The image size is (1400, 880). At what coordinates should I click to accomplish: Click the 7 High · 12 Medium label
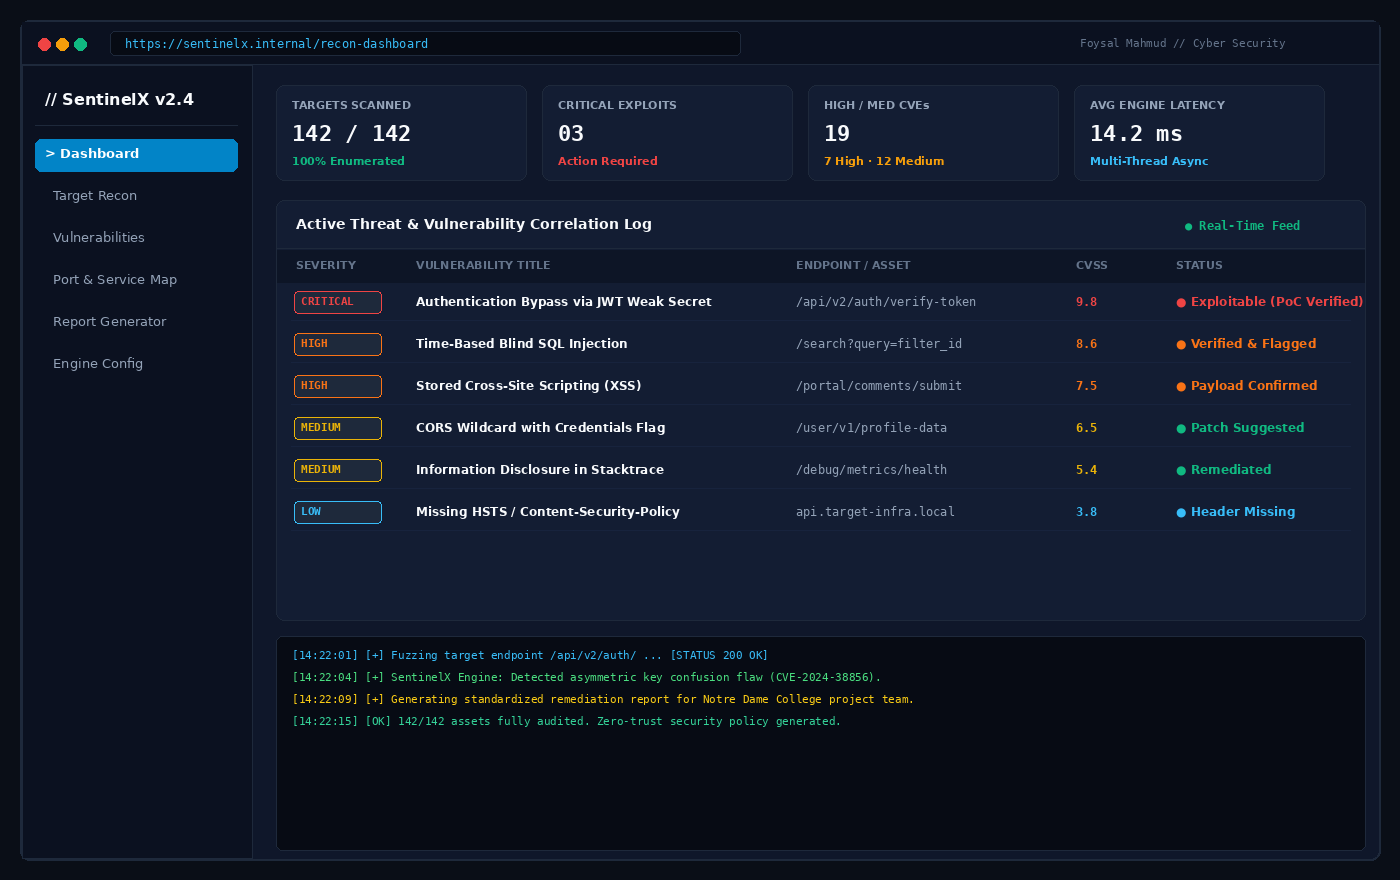(884, 161)
